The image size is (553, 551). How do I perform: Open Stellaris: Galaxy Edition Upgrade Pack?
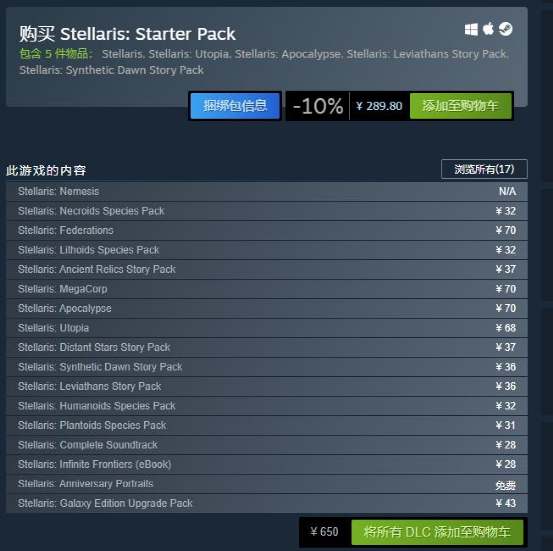pyautogui.click(x=267, y=503)
